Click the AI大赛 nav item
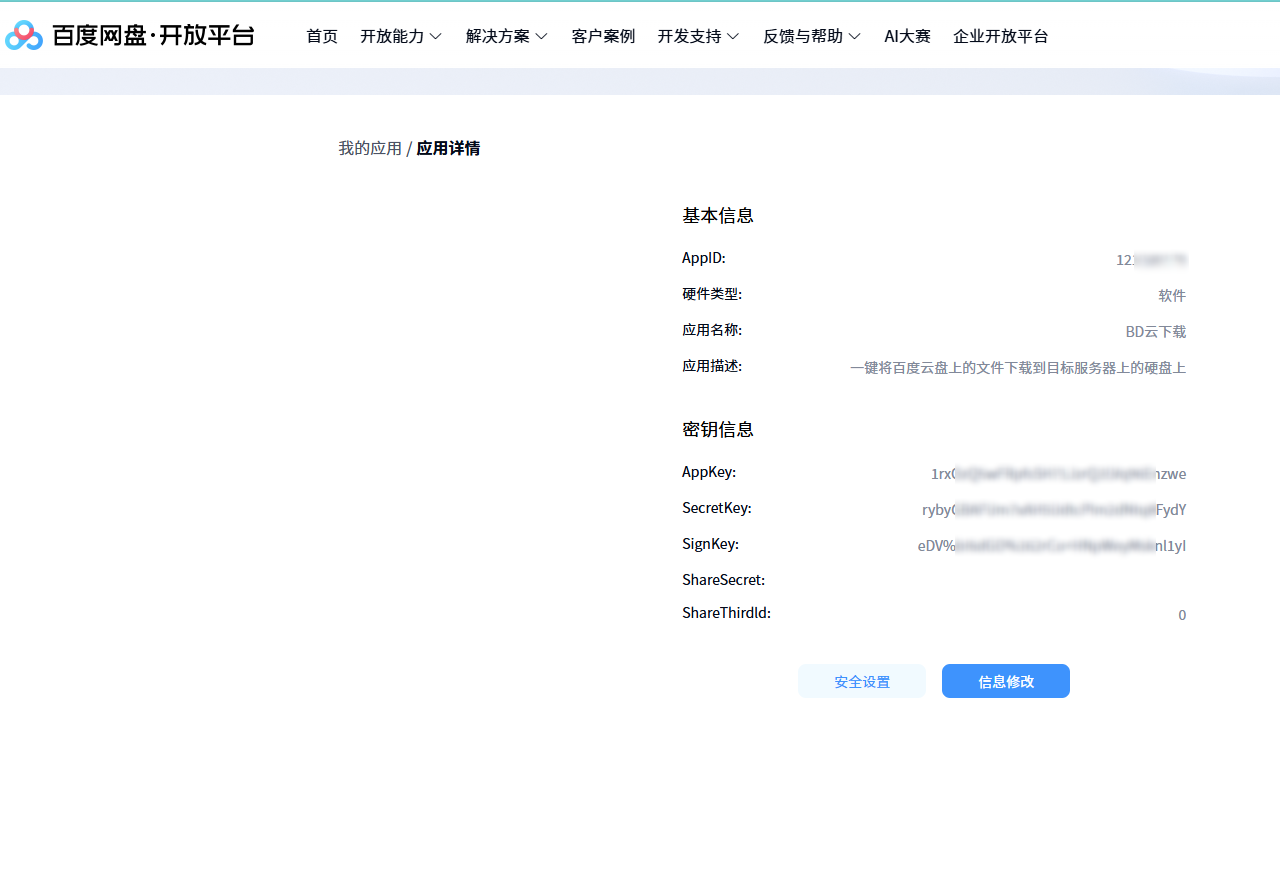The image size is (1280, 879). (x=908, y=36)
